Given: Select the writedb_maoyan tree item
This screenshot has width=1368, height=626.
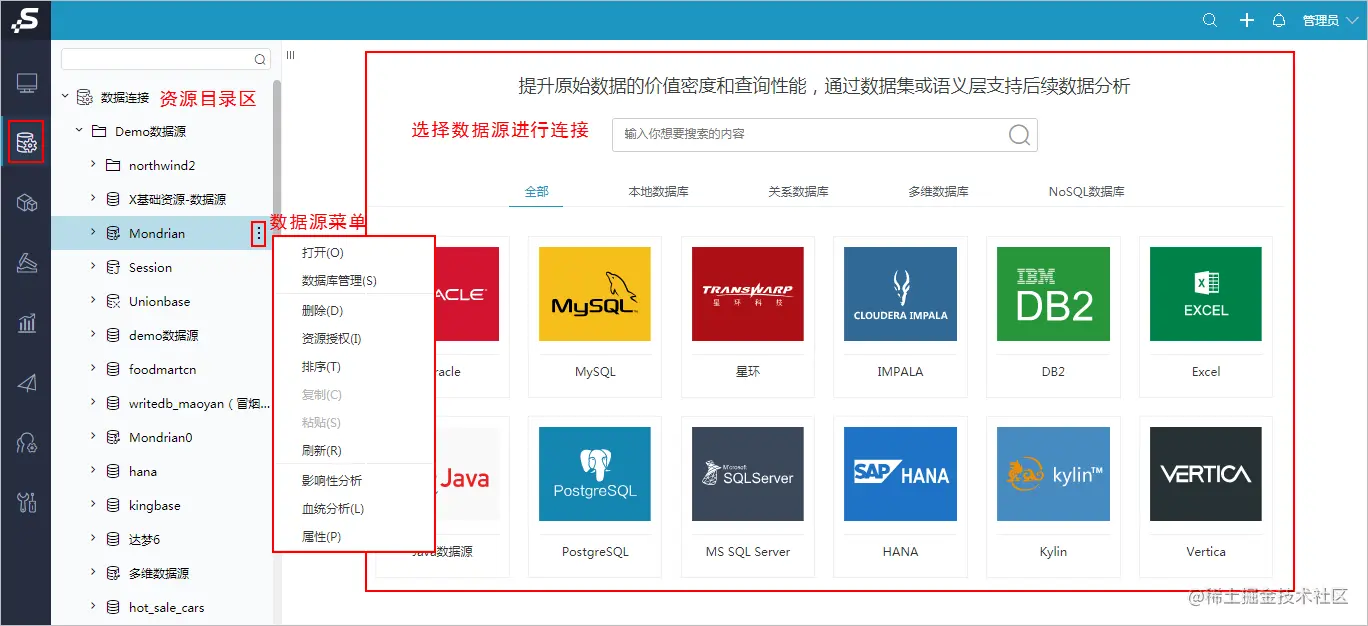Looking at the screenshot, I should (x=198, y=403).
